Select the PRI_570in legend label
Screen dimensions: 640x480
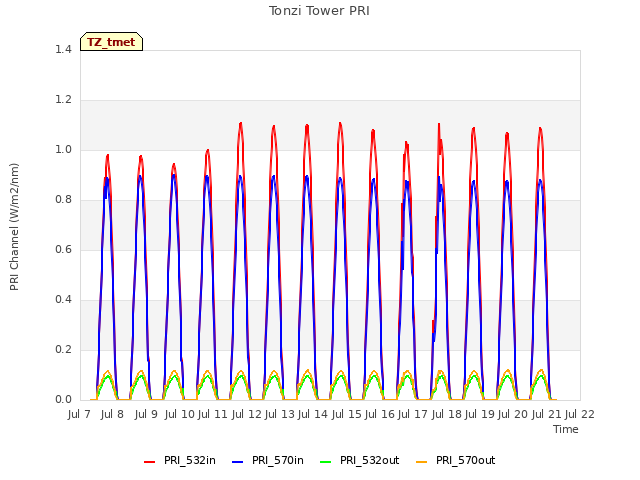click(278, 460)
